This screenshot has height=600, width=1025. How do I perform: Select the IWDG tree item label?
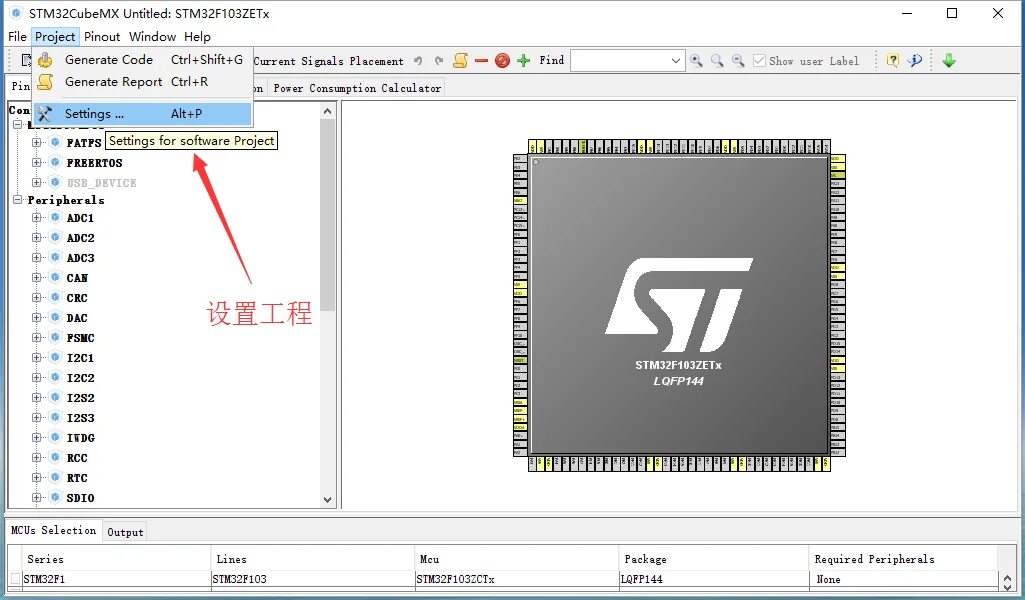[x=80, y=438]
